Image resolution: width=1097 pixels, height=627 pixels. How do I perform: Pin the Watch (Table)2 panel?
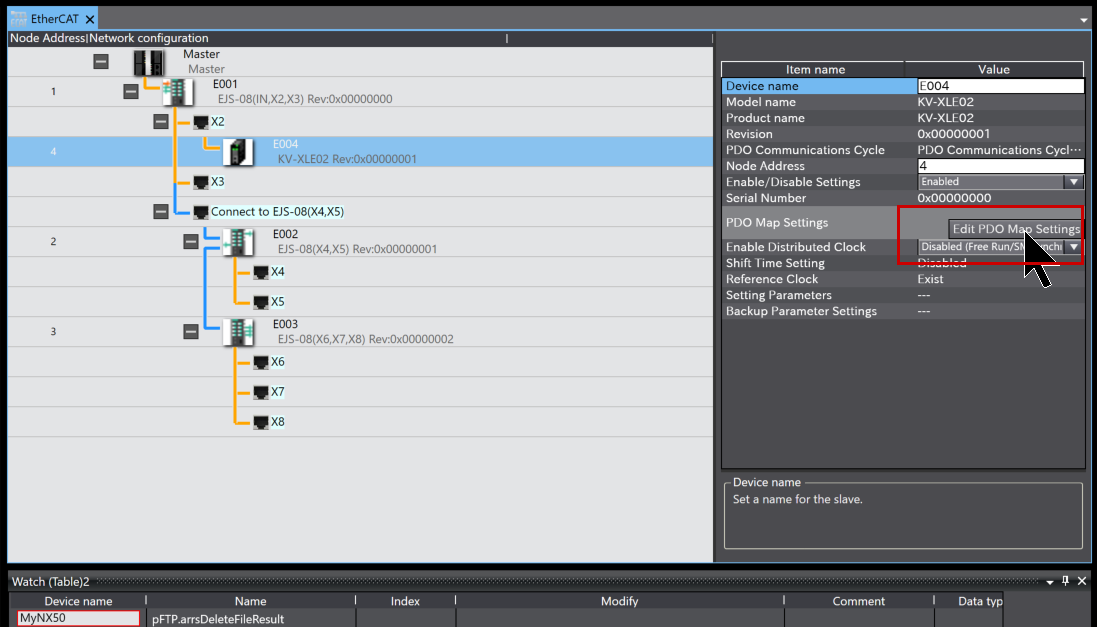coord(1066,581)
